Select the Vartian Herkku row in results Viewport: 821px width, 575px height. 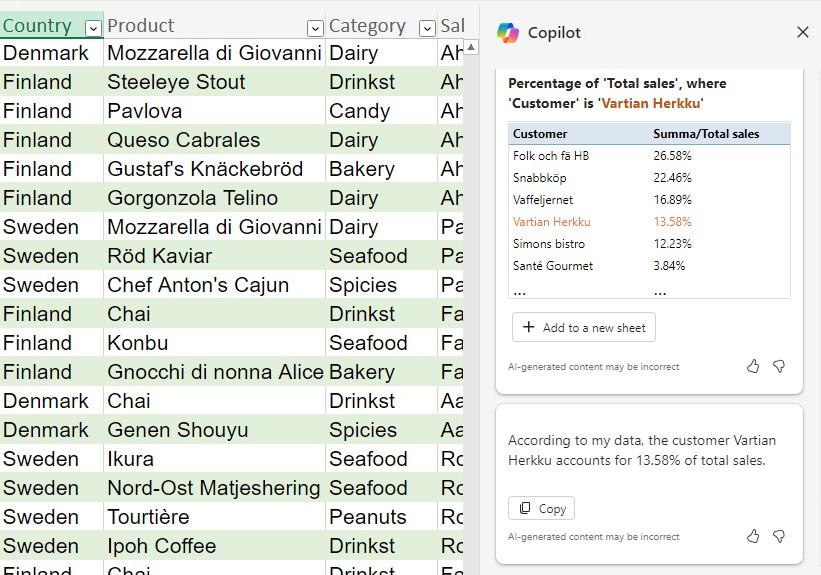(552, 222)
